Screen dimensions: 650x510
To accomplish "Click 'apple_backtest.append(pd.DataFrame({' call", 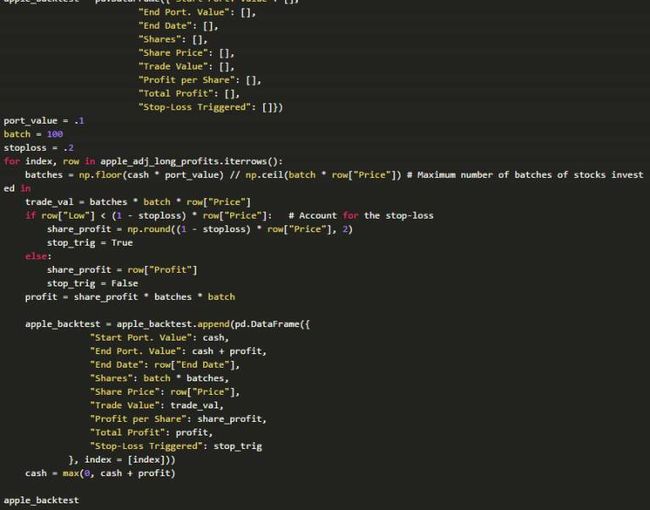I will (x=213, y=324).
